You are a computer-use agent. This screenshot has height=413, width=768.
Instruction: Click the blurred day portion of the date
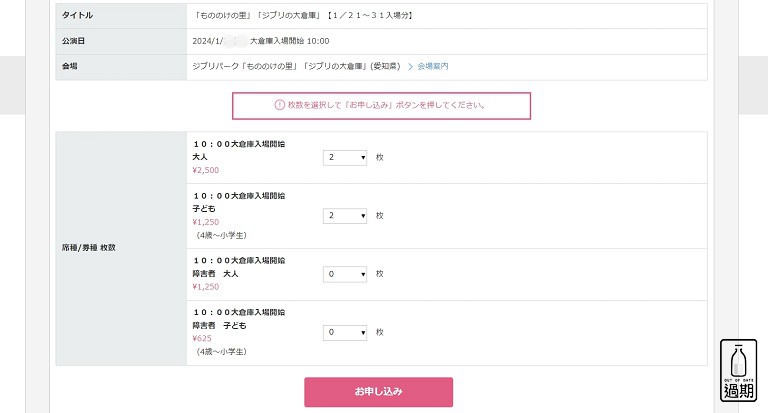235,41
